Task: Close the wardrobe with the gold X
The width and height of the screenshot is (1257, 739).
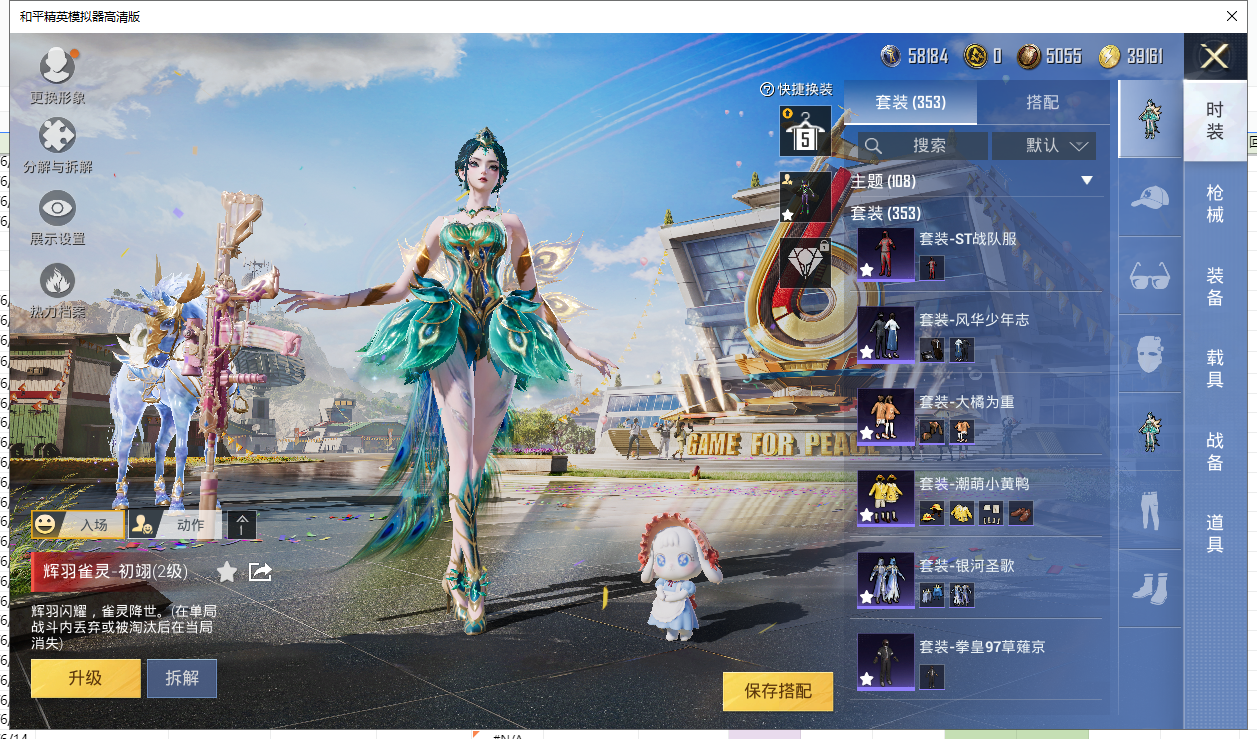Action: coord(1214,57)
